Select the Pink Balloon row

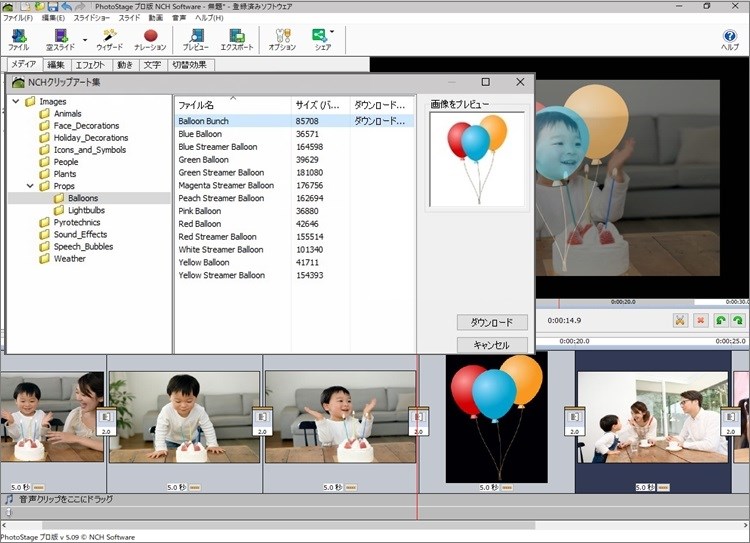point(294,211)
